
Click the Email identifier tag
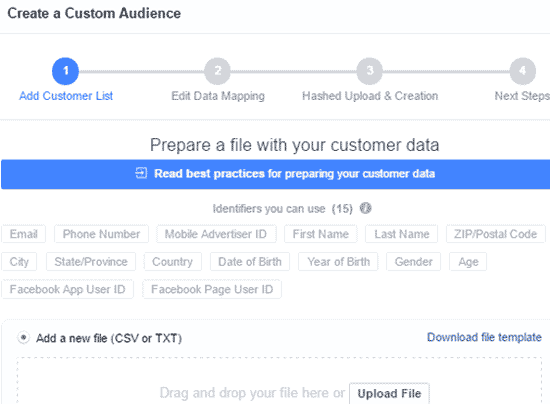[24, 234]
